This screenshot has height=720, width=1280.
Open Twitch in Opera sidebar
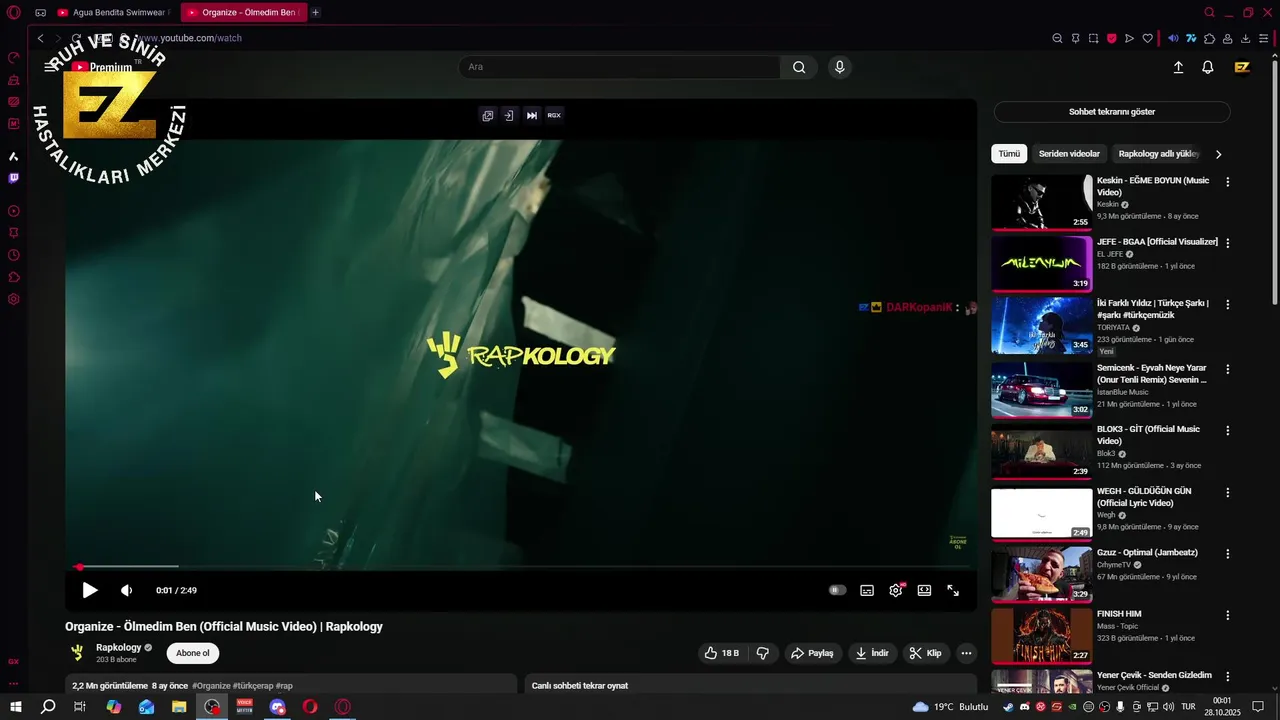pyautogui.click(x=14, y=178)
